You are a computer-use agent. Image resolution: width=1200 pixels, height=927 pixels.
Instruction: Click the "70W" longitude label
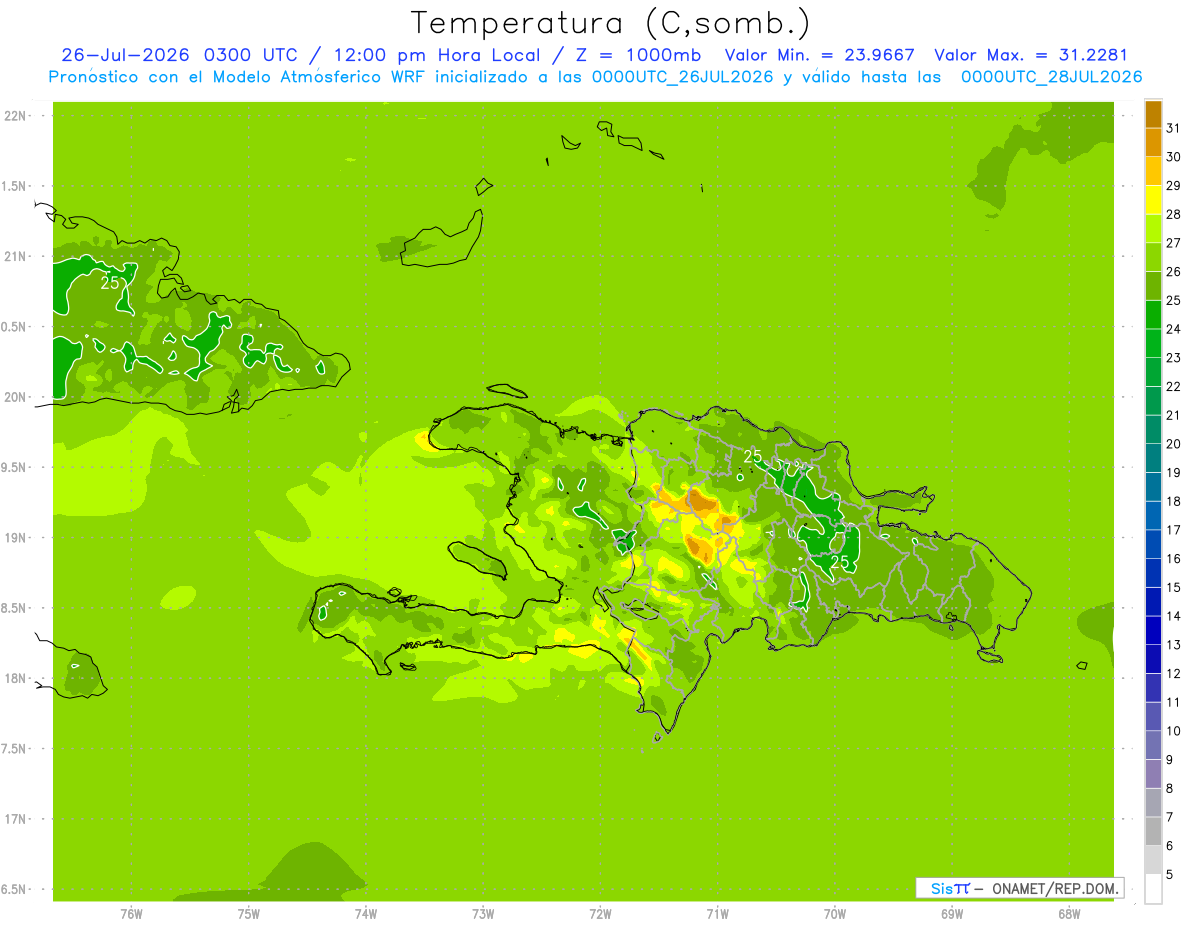point(835,914)
